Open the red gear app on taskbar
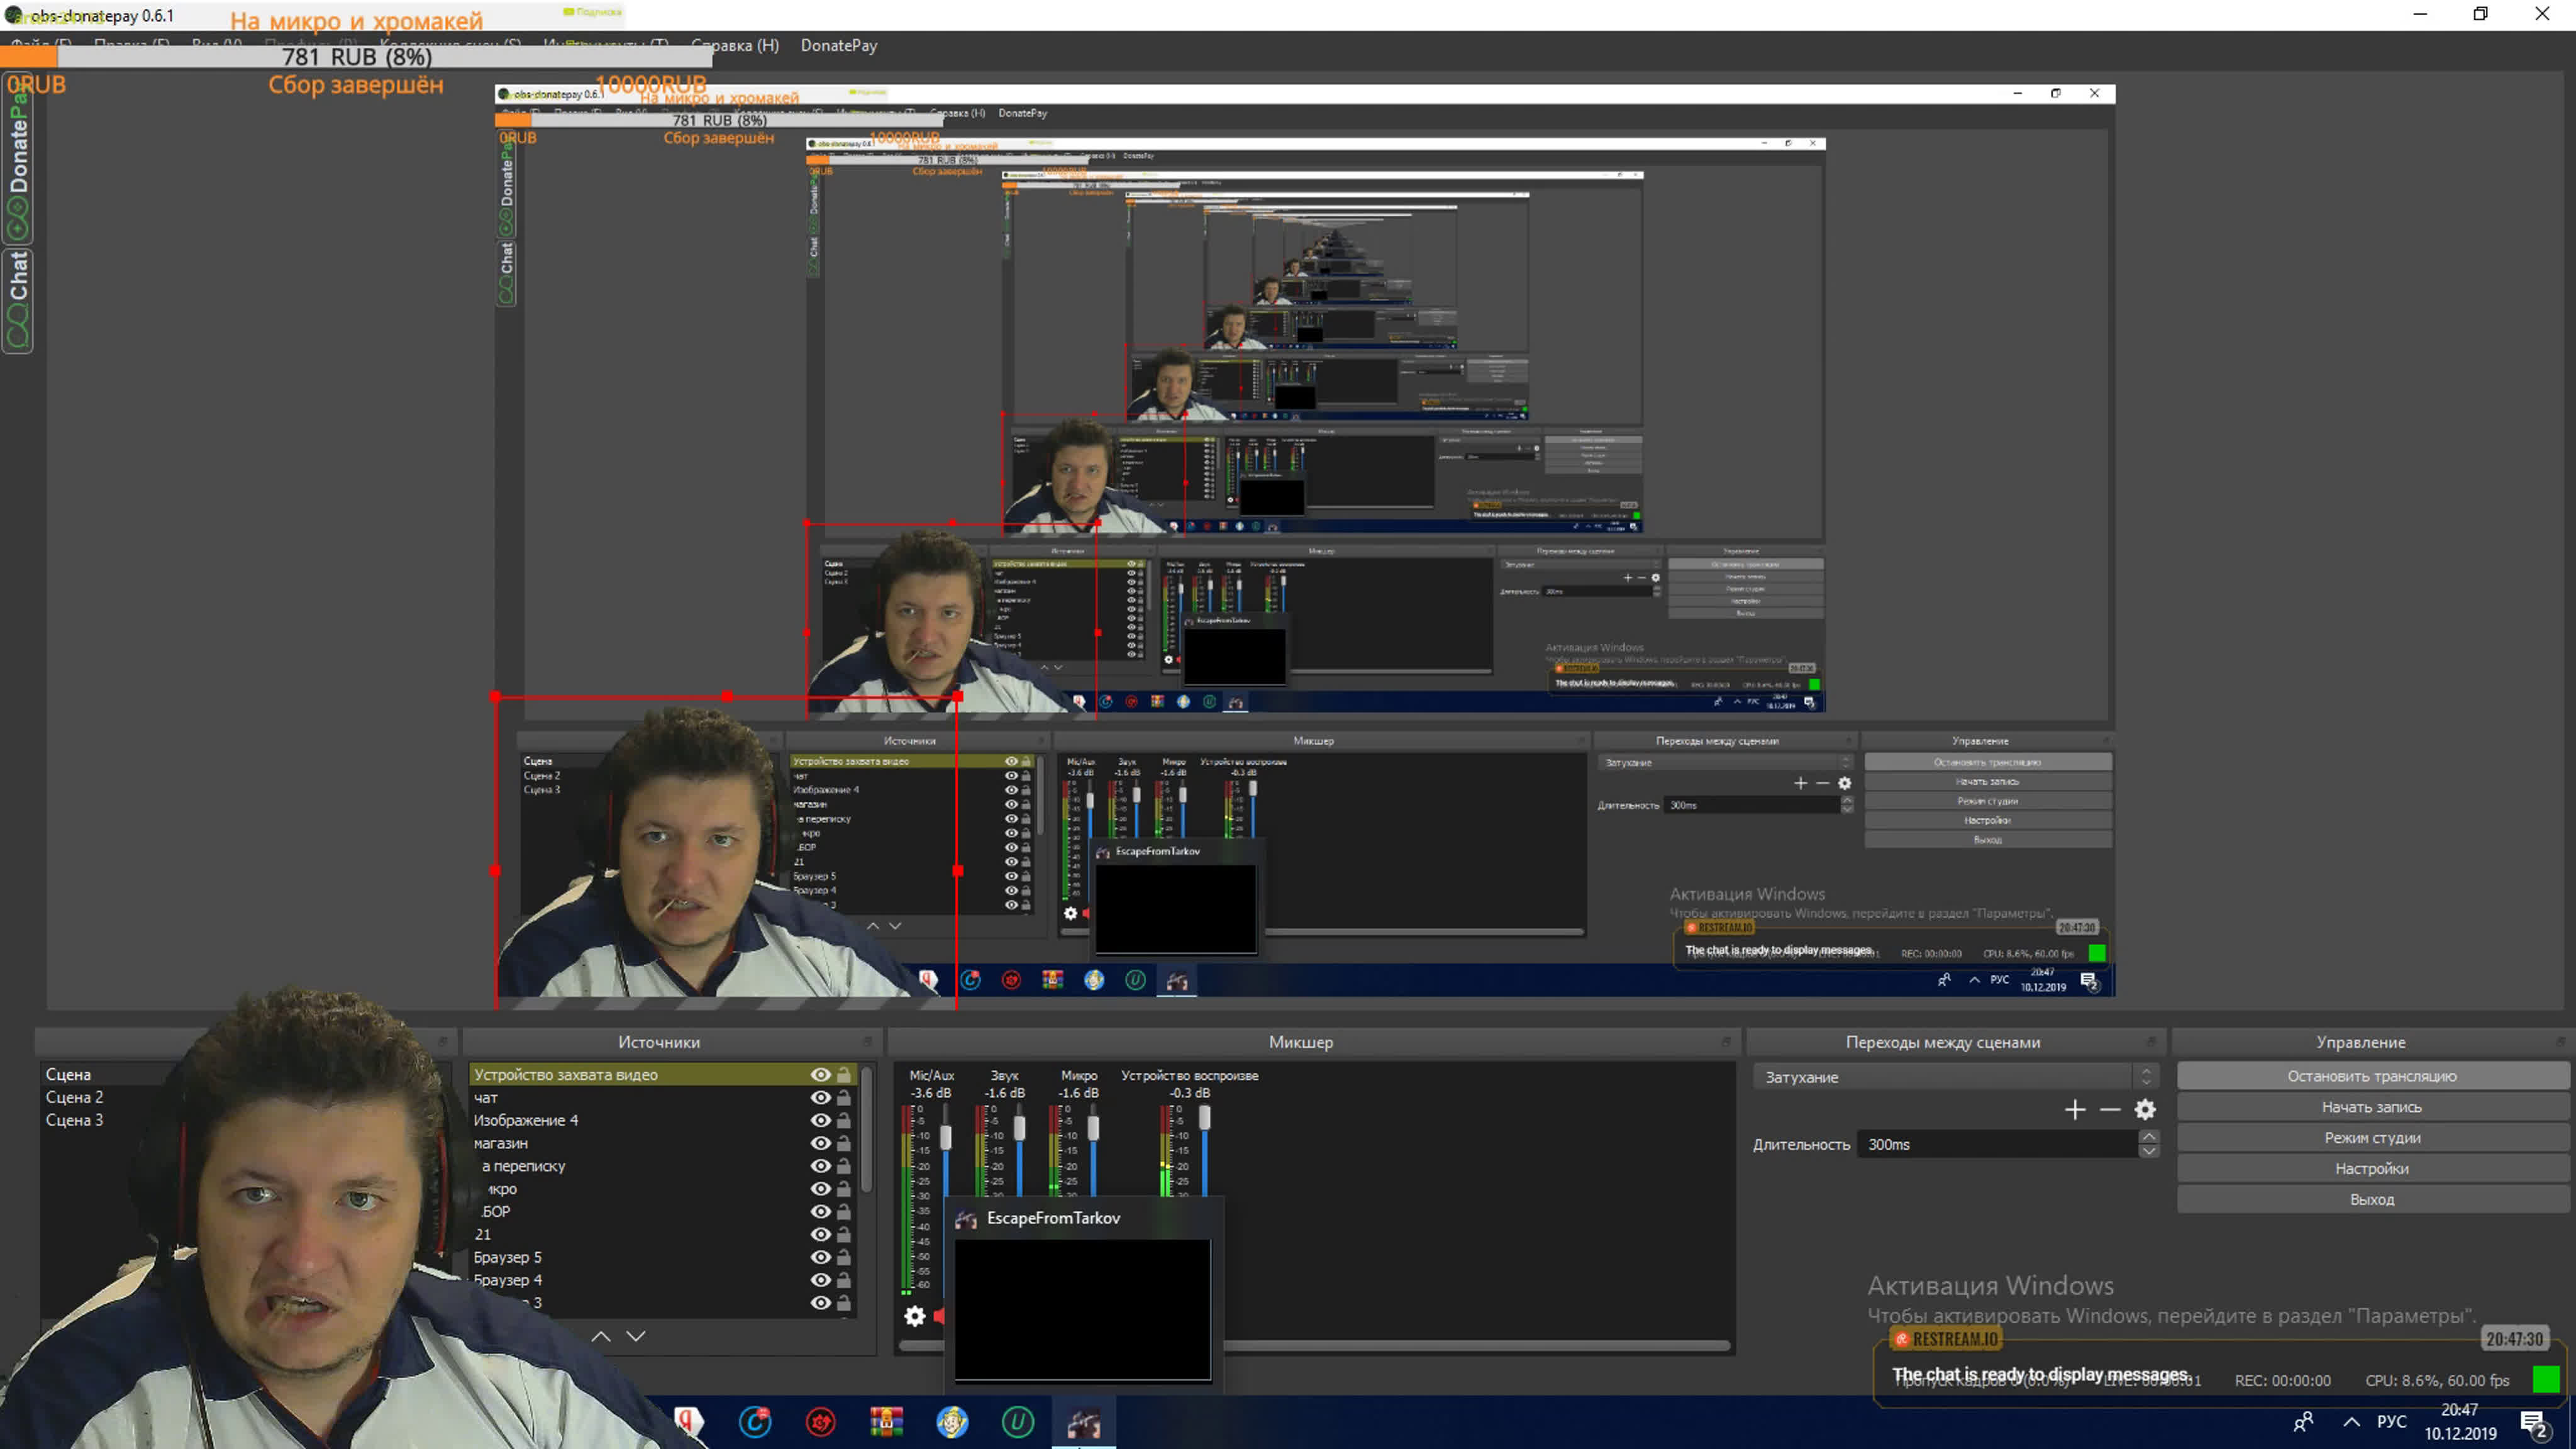2576x1449 pixels. click(821, 1422)
